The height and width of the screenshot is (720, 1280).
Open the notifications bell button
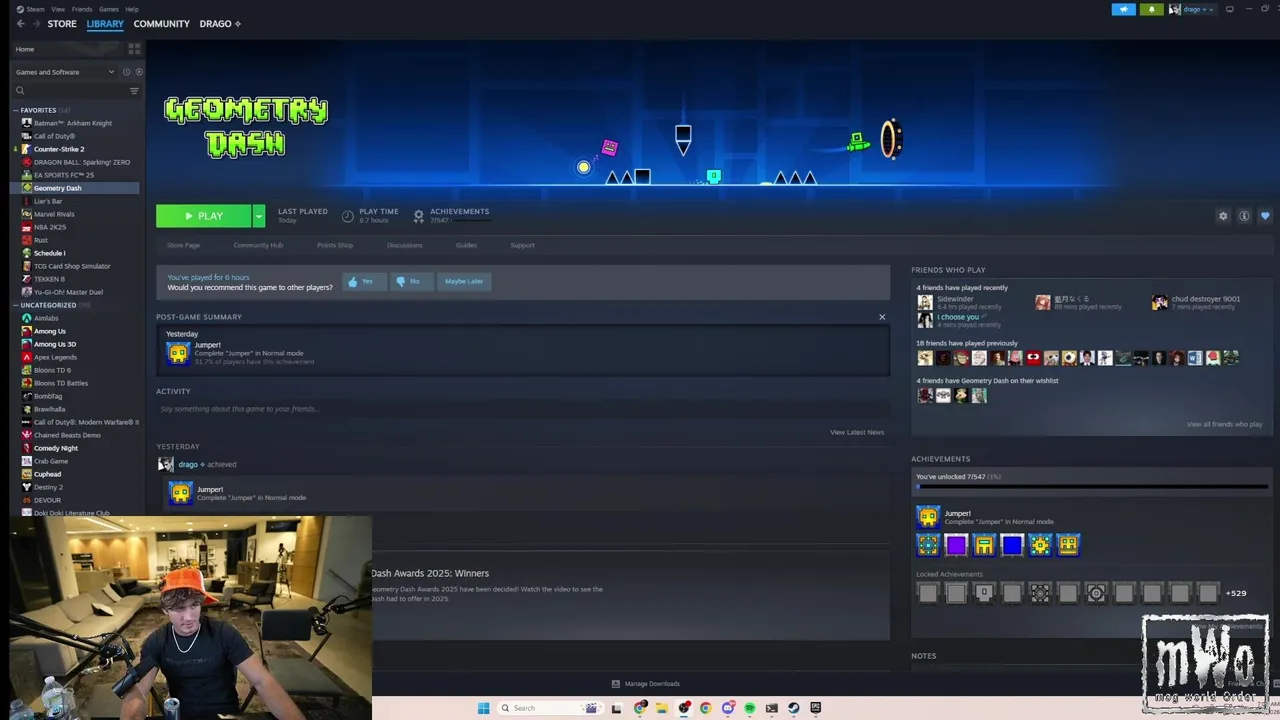1151,9
